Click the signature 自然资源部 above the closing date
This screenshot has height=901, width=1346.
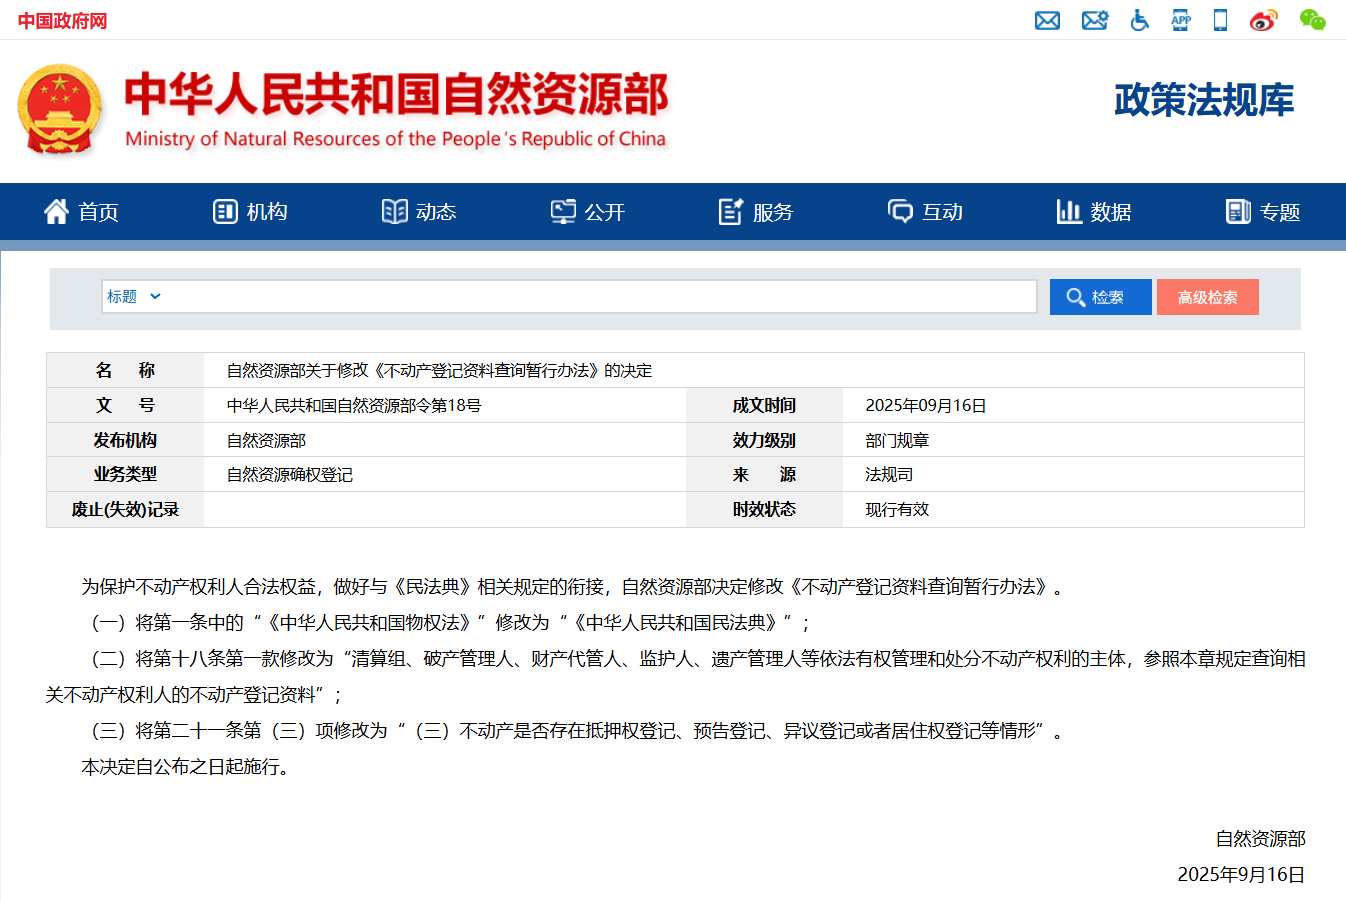point(1261,839)
